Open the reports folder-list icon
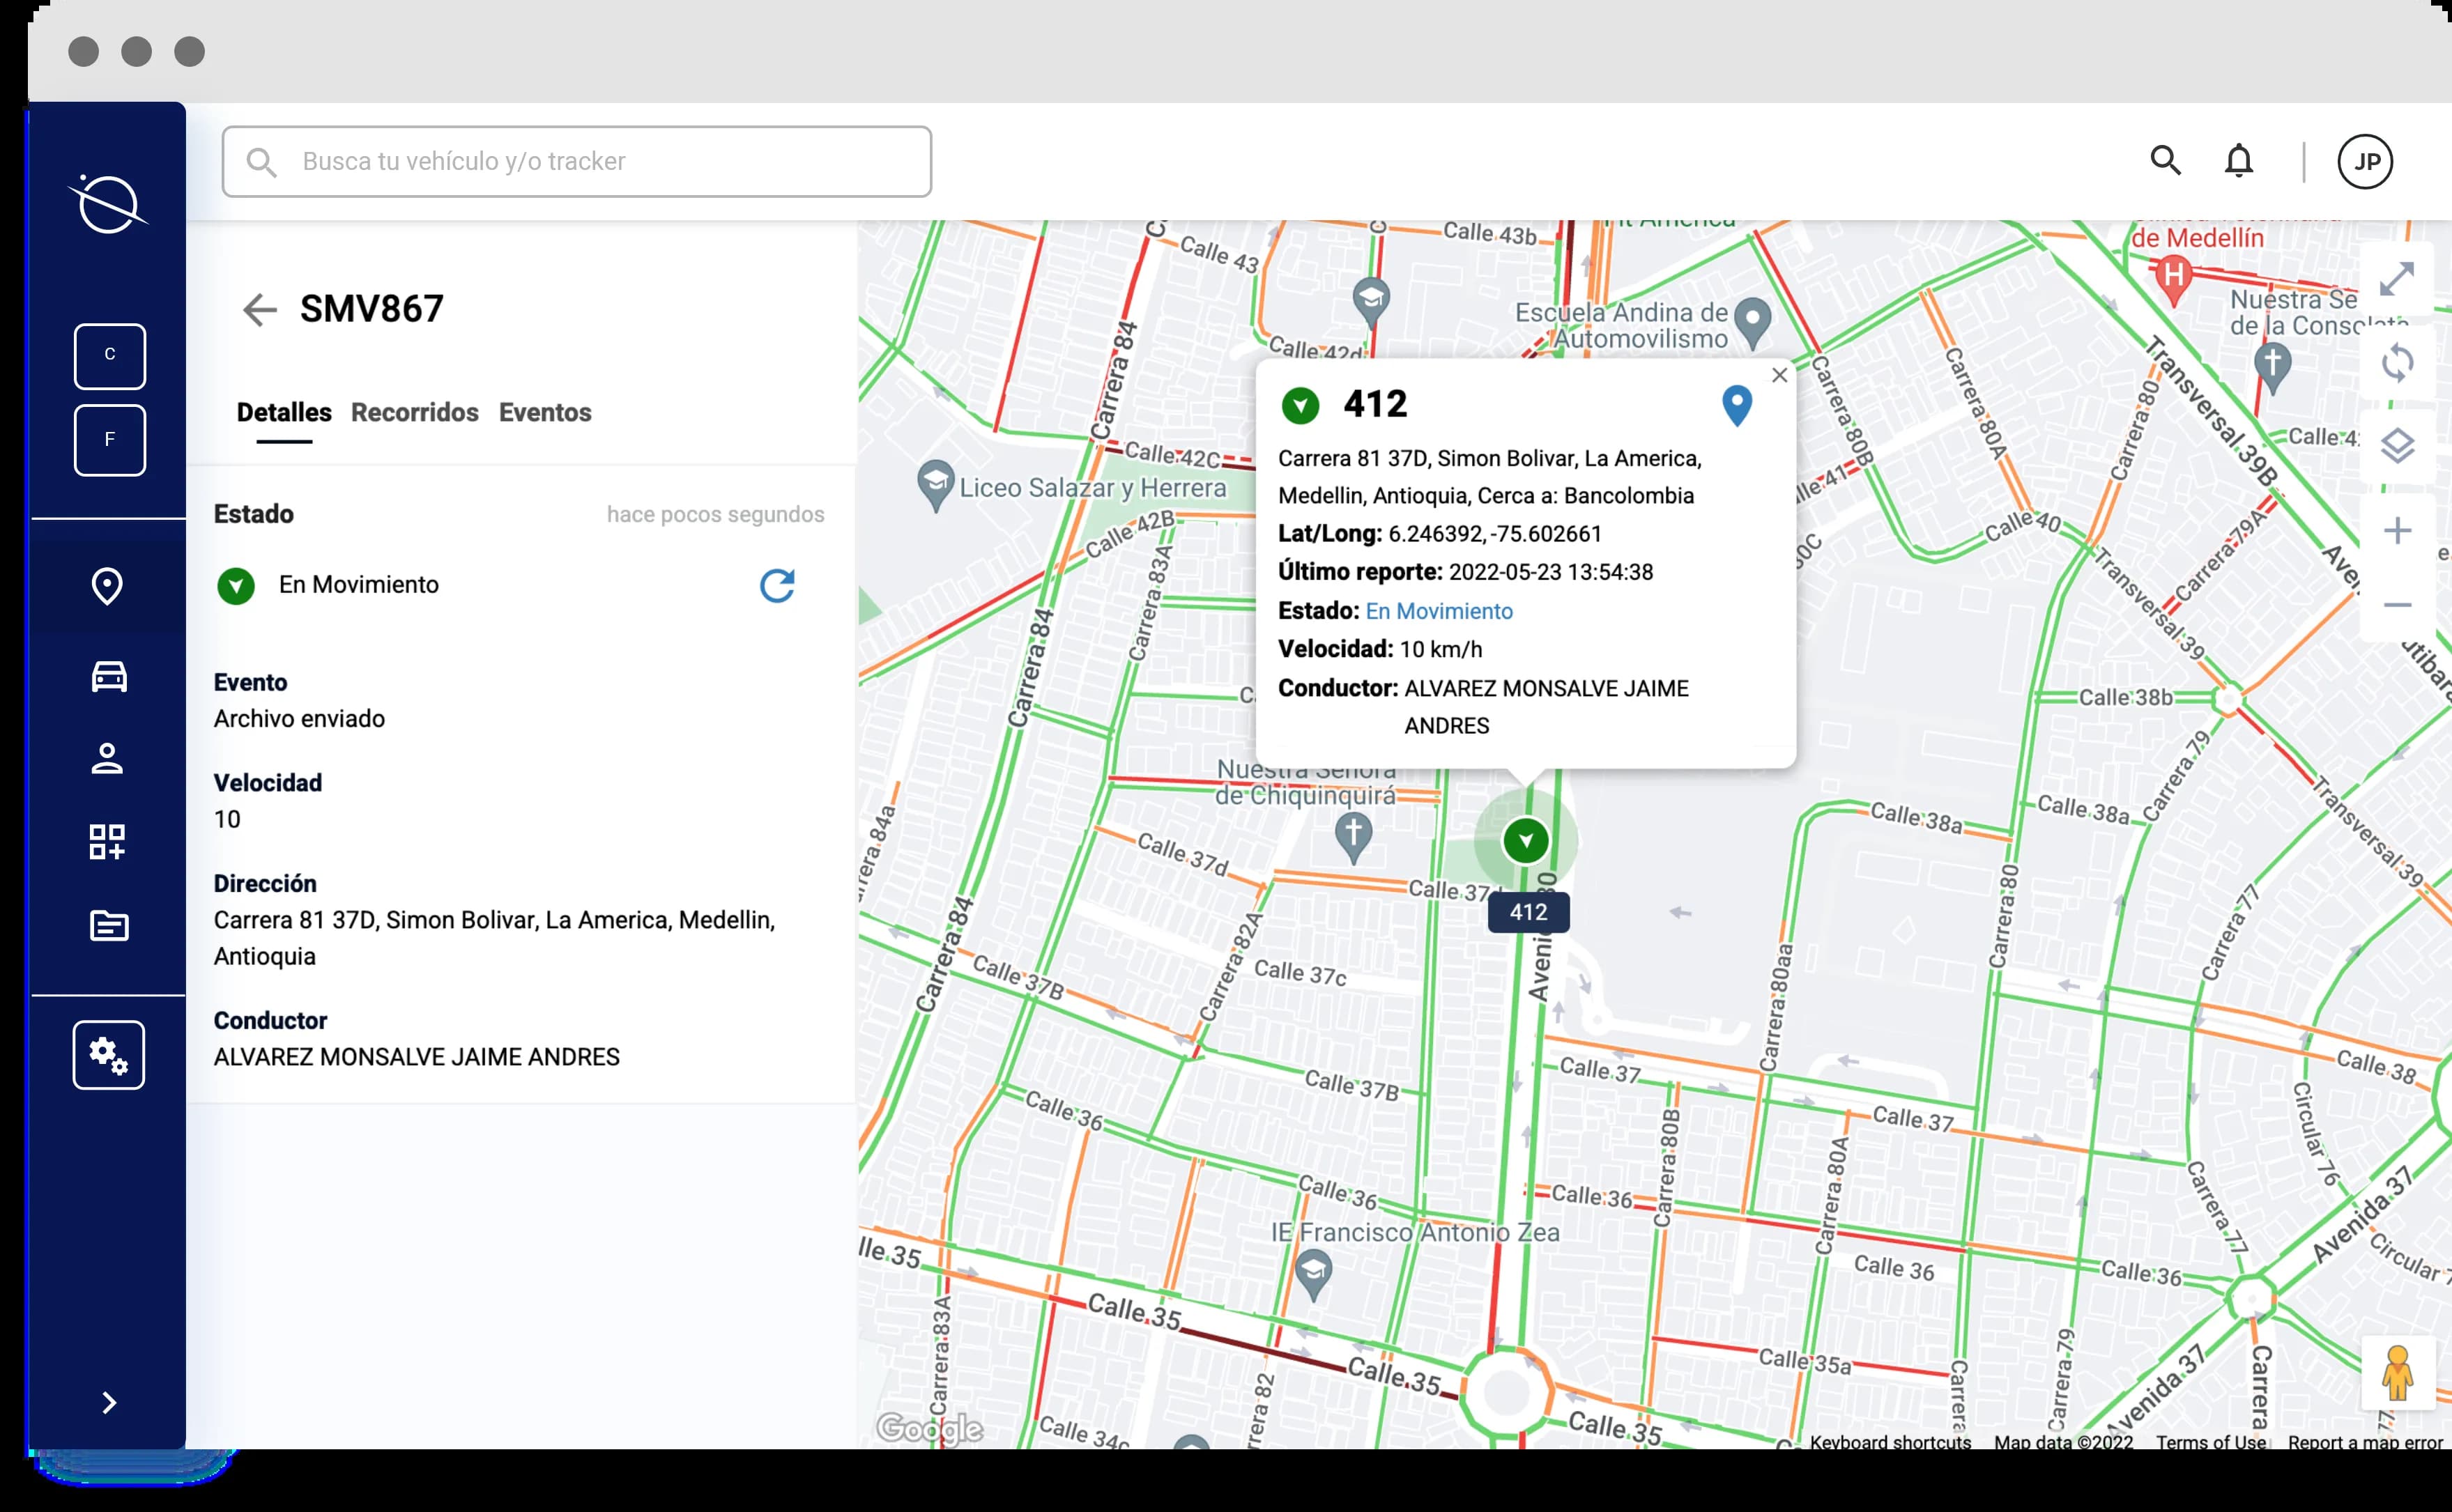The image size is (2452, 1512). coord(109,925)
